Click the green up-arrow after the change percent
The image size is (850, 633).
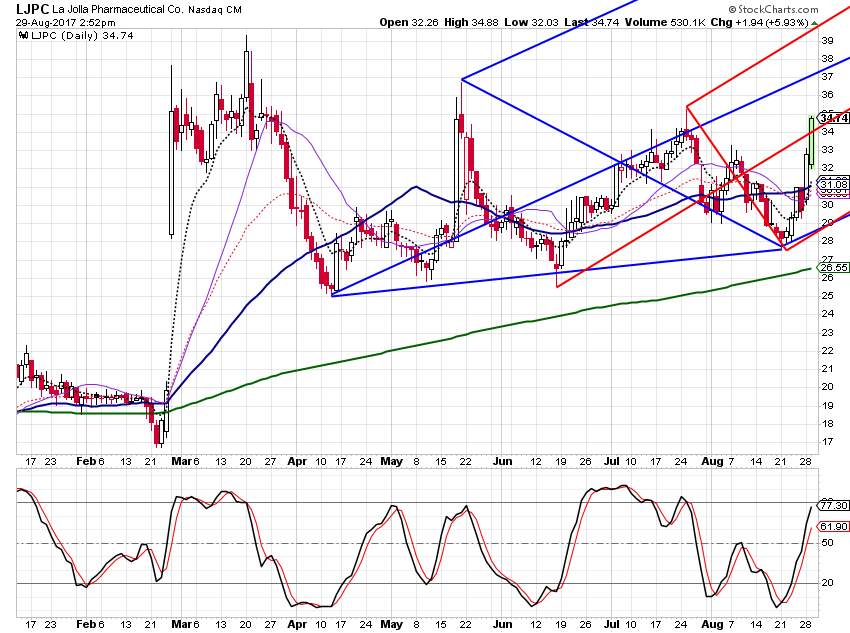point(814,23)
